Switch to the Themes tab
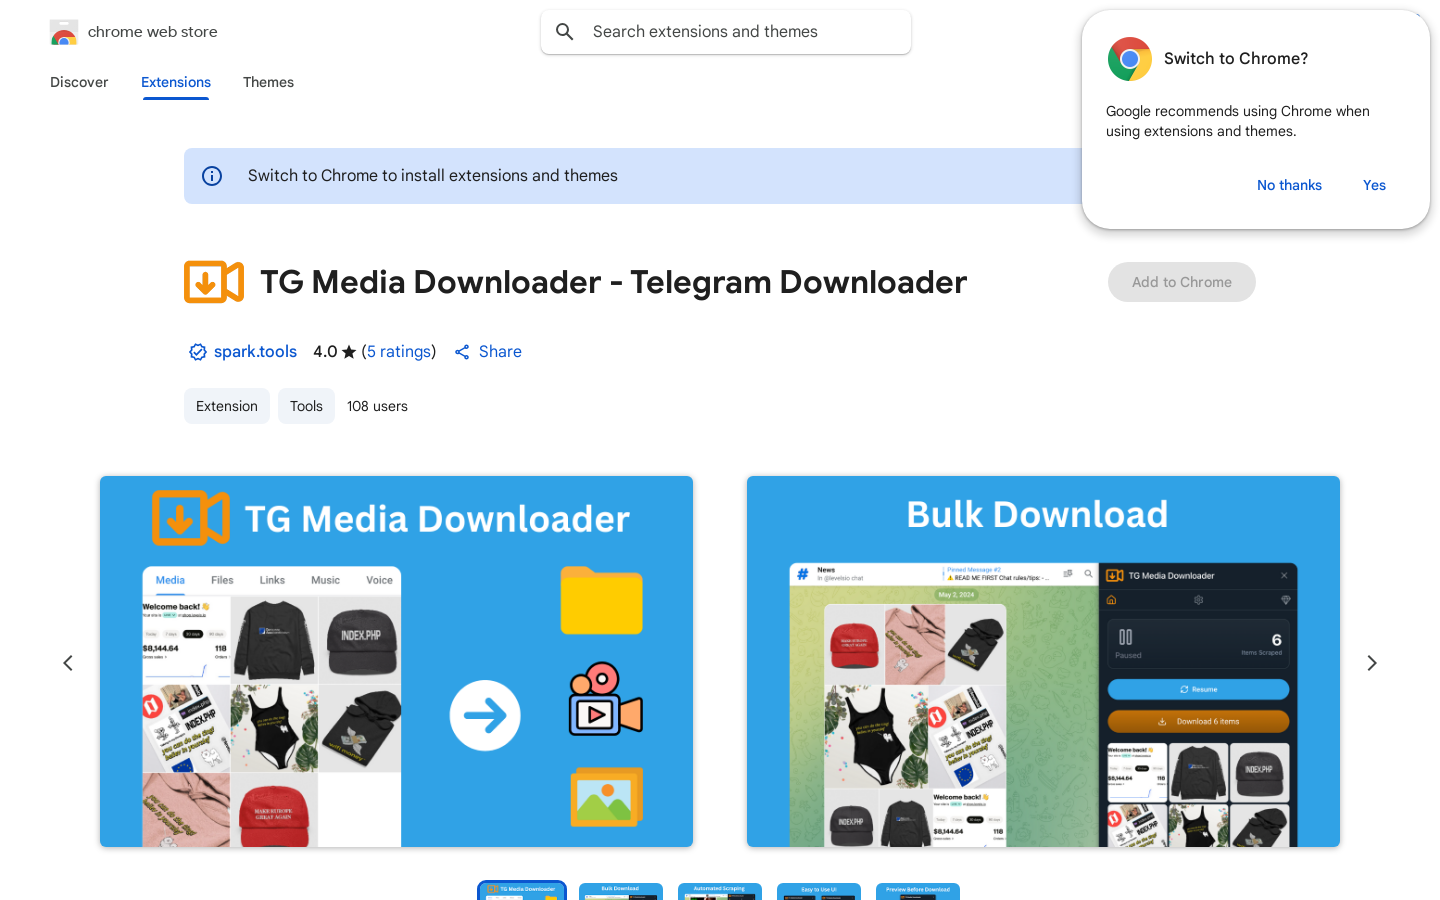The height and width of the screenshot is (900, 1440). point(268,82)
